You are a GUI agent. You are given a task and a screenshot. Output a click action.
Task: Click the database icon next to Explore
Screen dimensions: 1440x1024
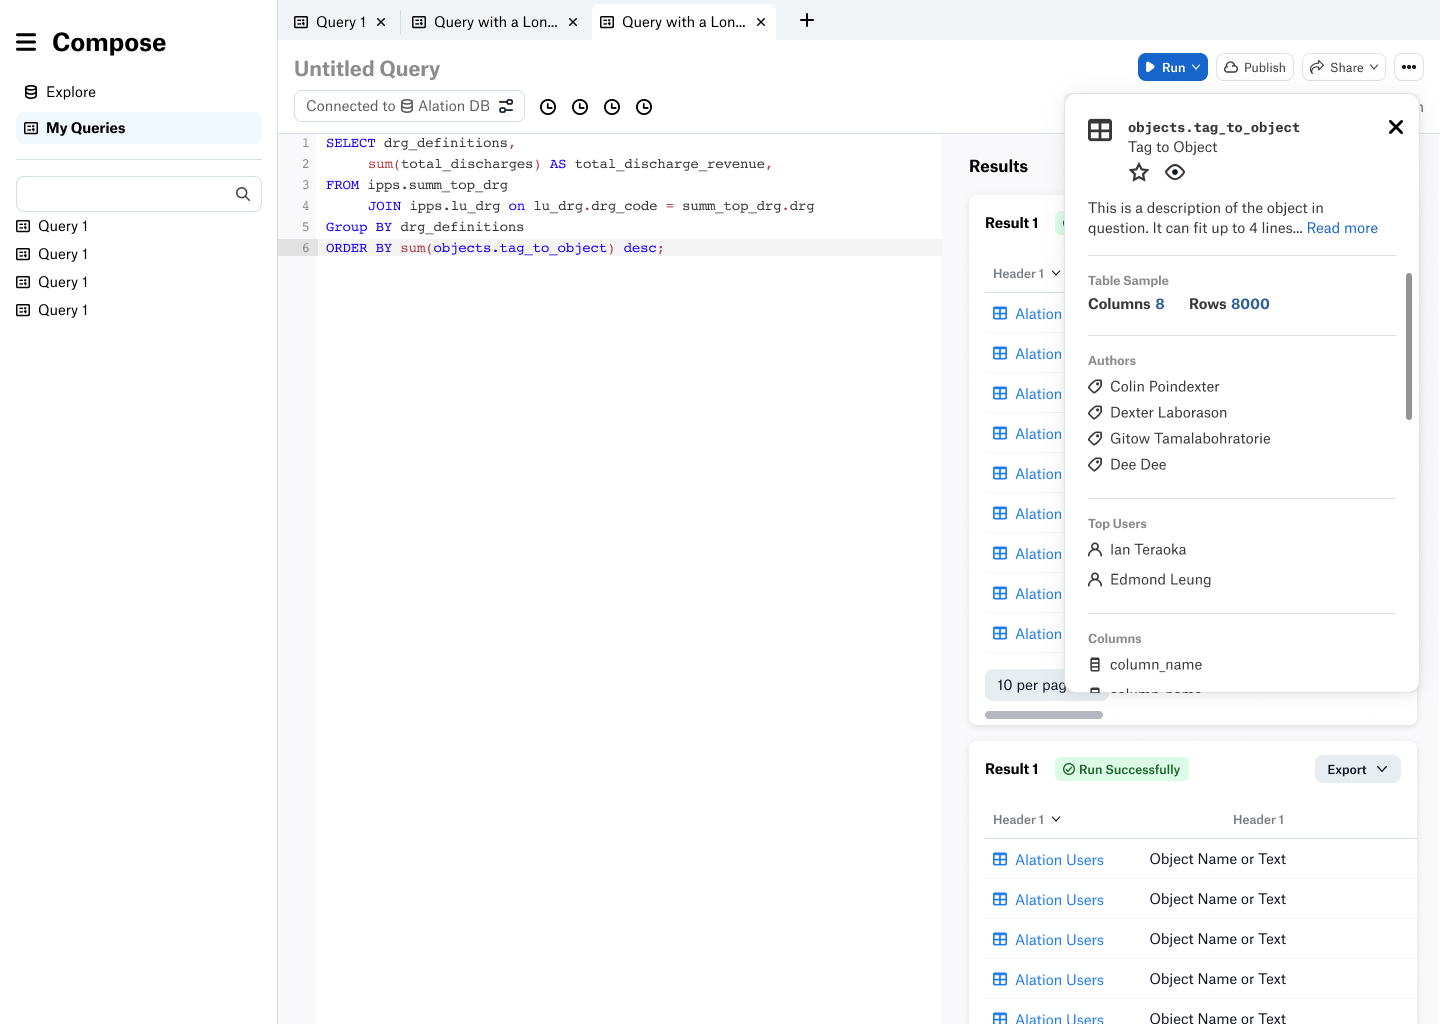[31, 92]
